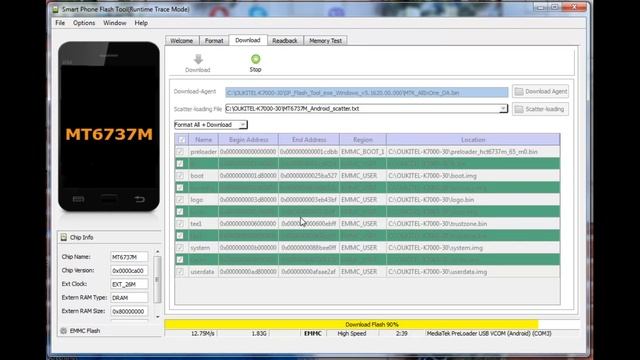This screenshot has width=640, height=360.
Task: Toggle the select-all checkbox in table header
Action: coord(182,140)
